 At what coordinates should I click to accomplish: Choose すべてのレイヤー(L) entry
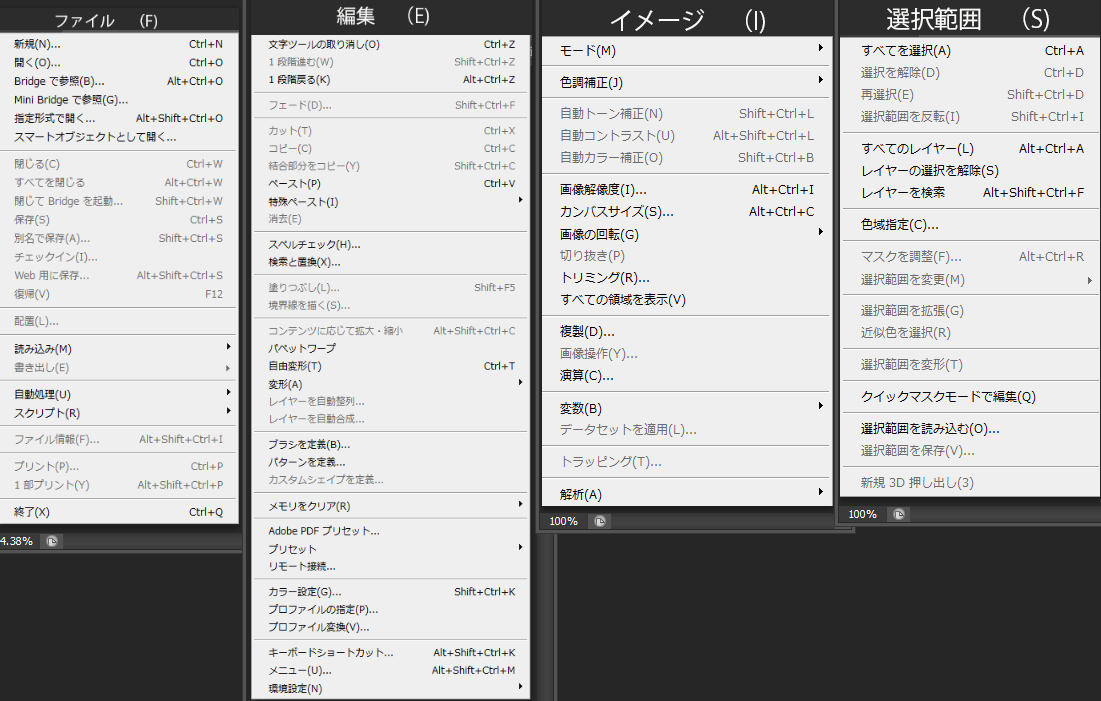pyautogui.click(x=971, y=148)
